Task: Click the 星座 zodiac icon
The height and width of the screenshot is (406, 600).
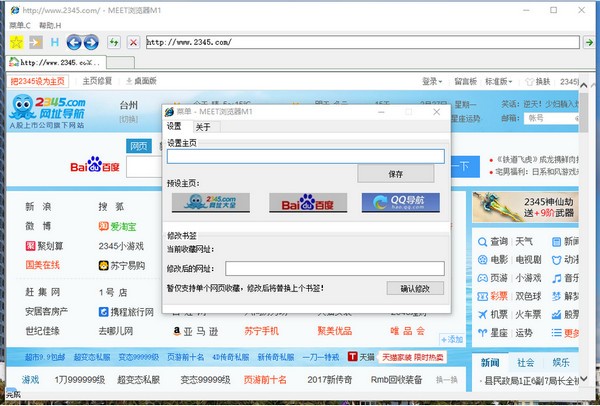Action: point(483,333)
